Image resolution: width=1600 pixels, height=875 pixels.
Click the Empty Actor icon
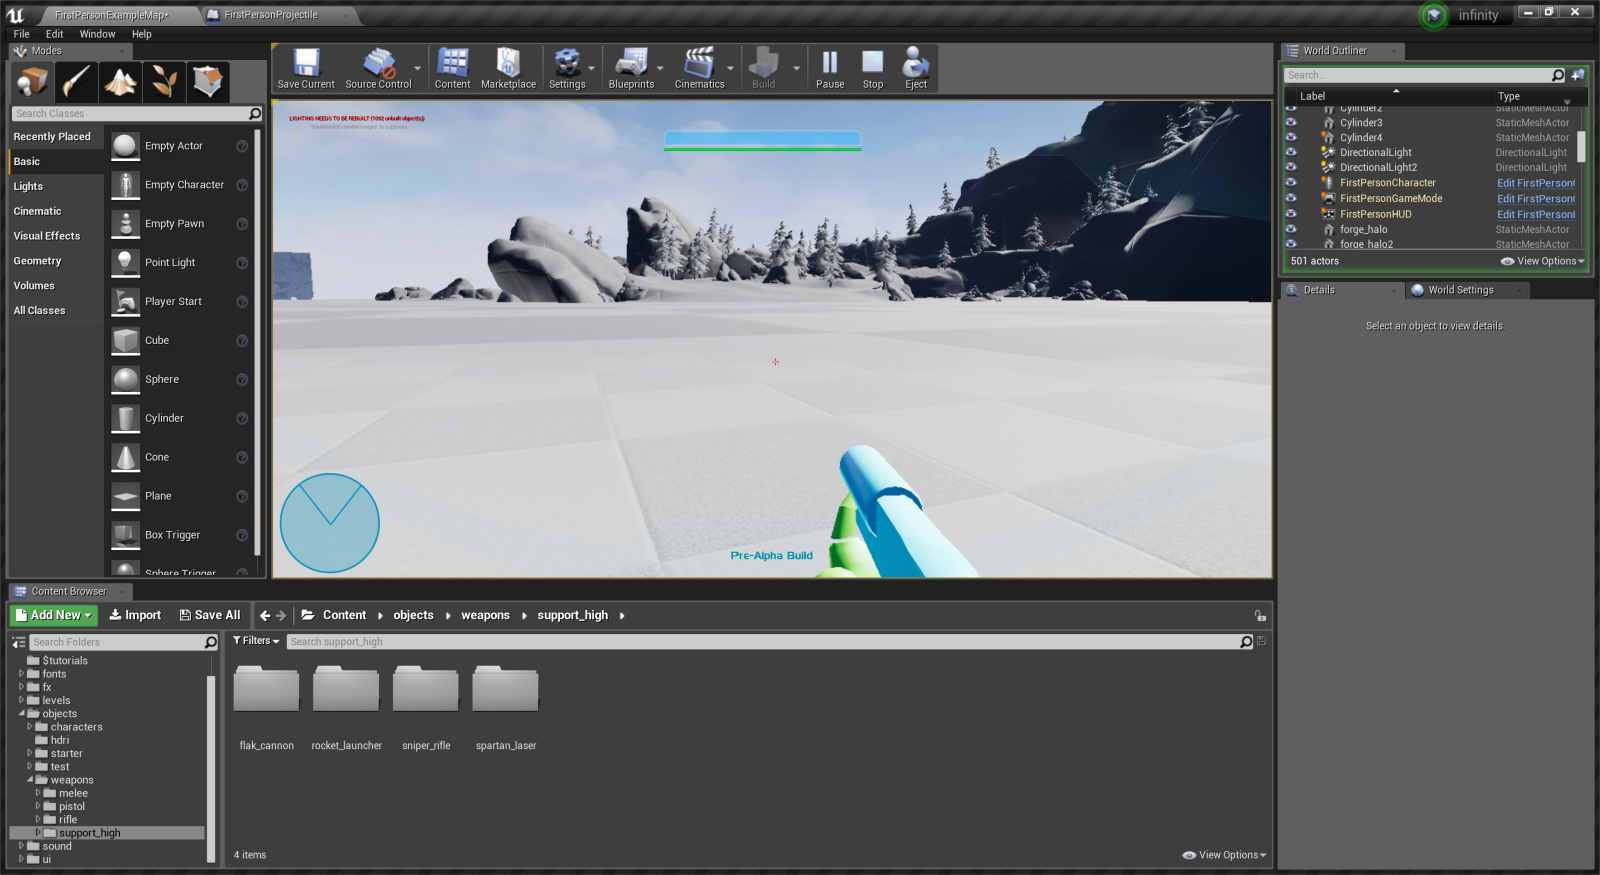click(x=125, y=146)
